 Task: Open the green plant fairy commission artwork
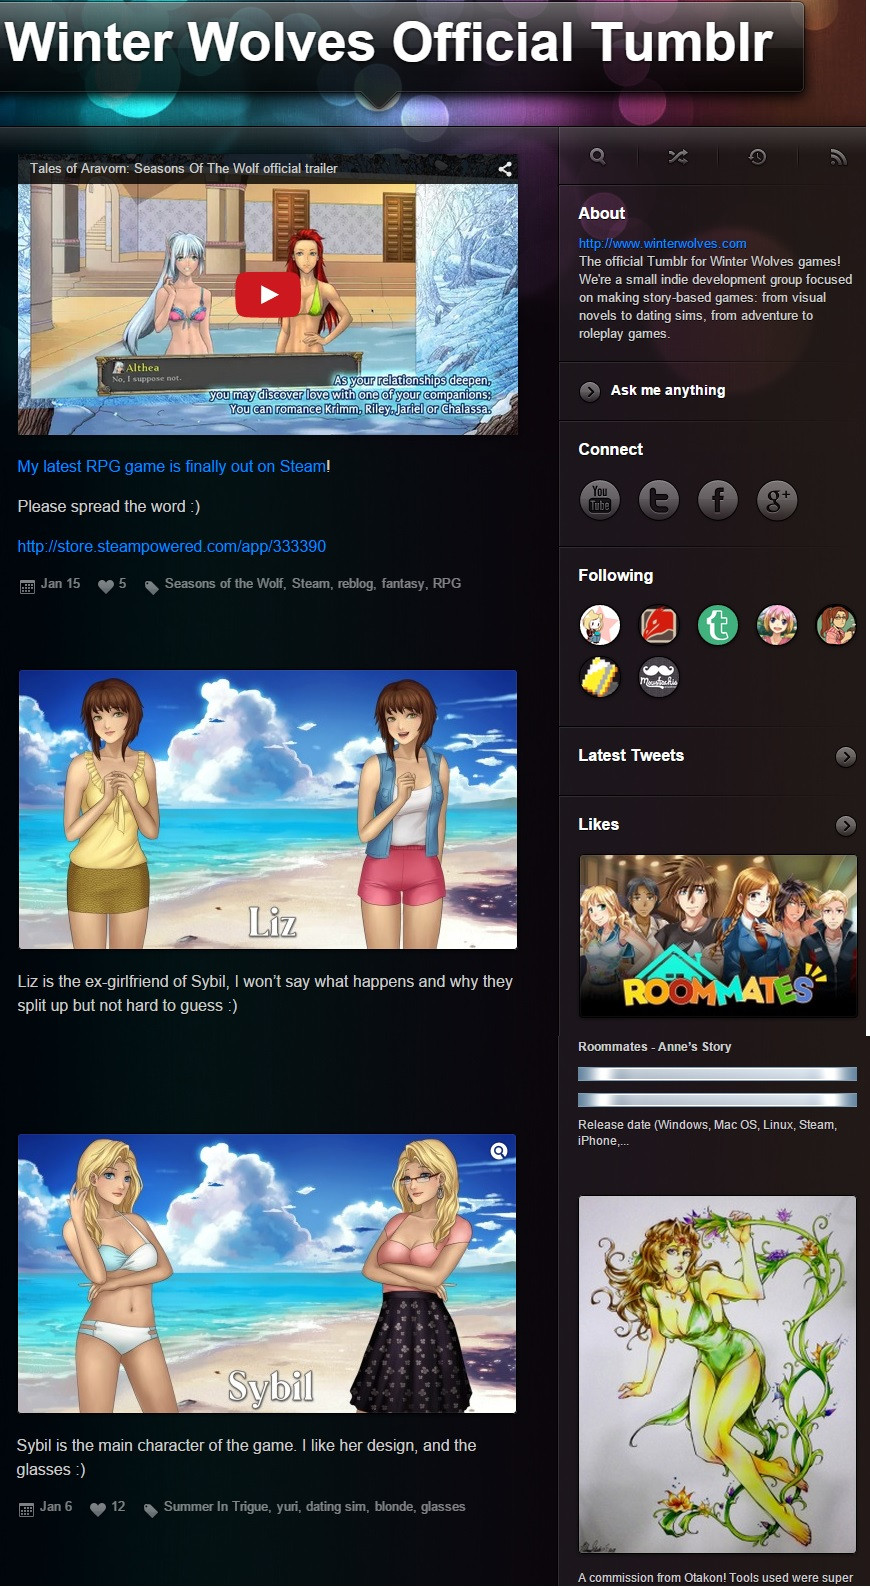[717, 1374]
